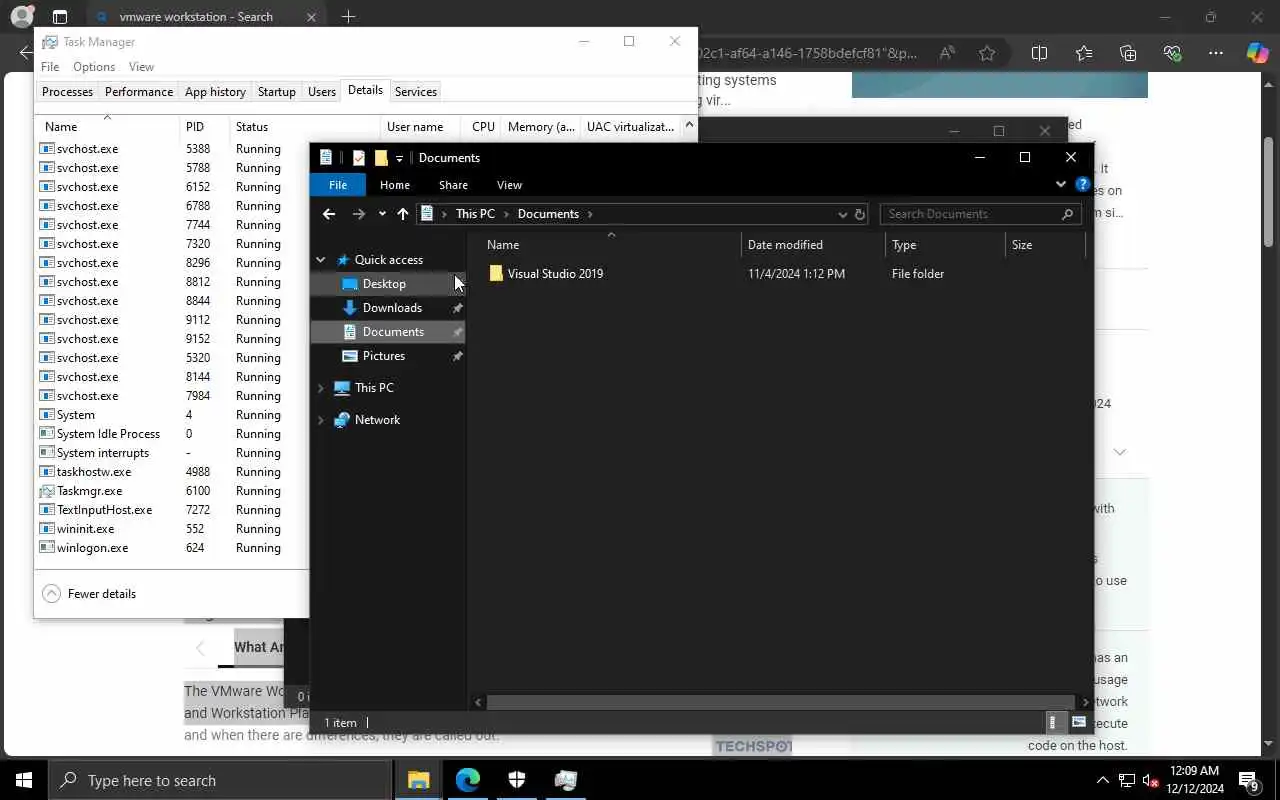
Task: Switch to Task Manager's Processes tab
Action: 67,92
